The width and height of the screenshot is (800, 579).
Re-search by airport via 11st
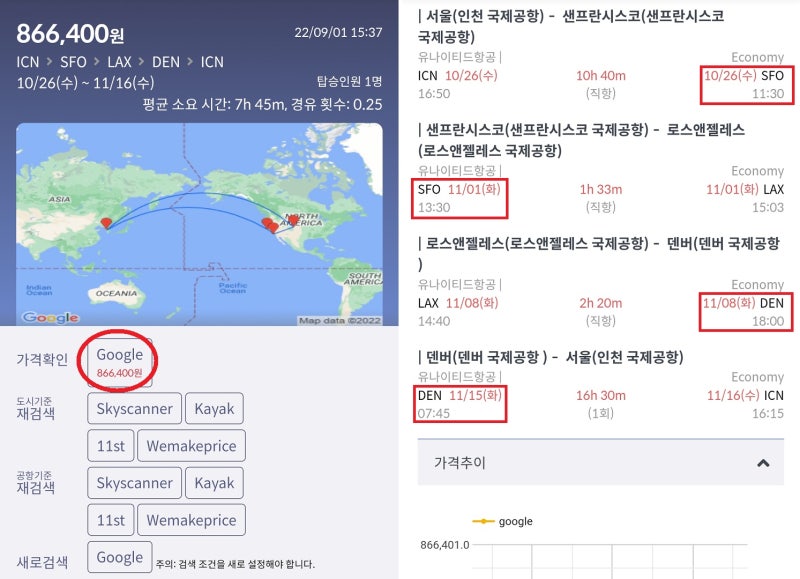(110, 519)
